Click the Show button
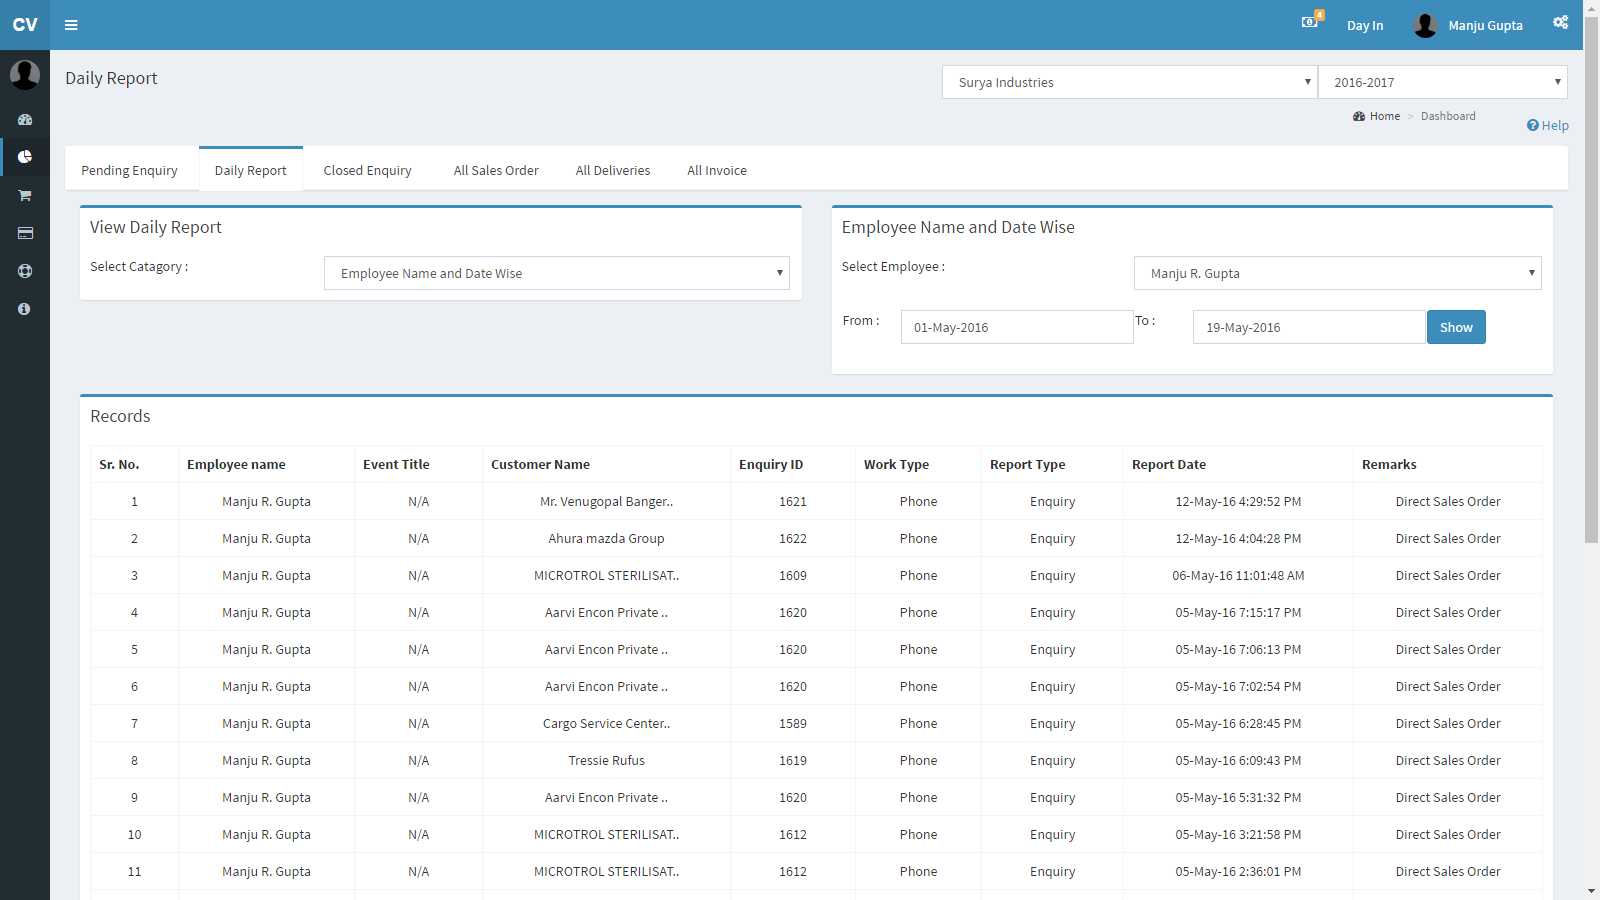The height and width of the screenshot is (900, 1600). pyautogui.click(x=1456, y=327)
